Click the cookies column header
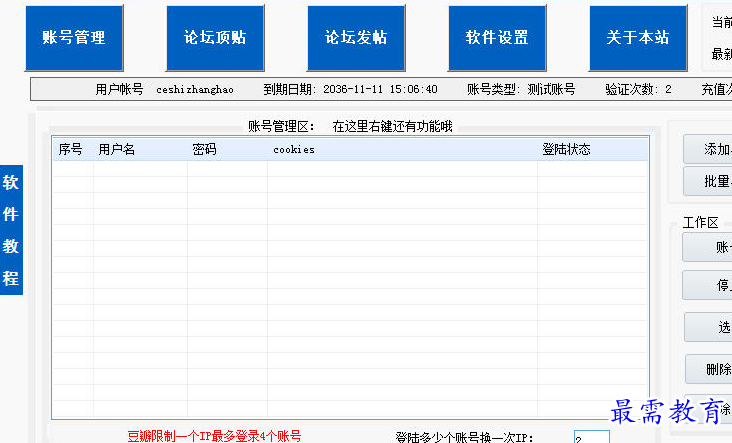This screenshot has width=732, height=443. point(402,149)
